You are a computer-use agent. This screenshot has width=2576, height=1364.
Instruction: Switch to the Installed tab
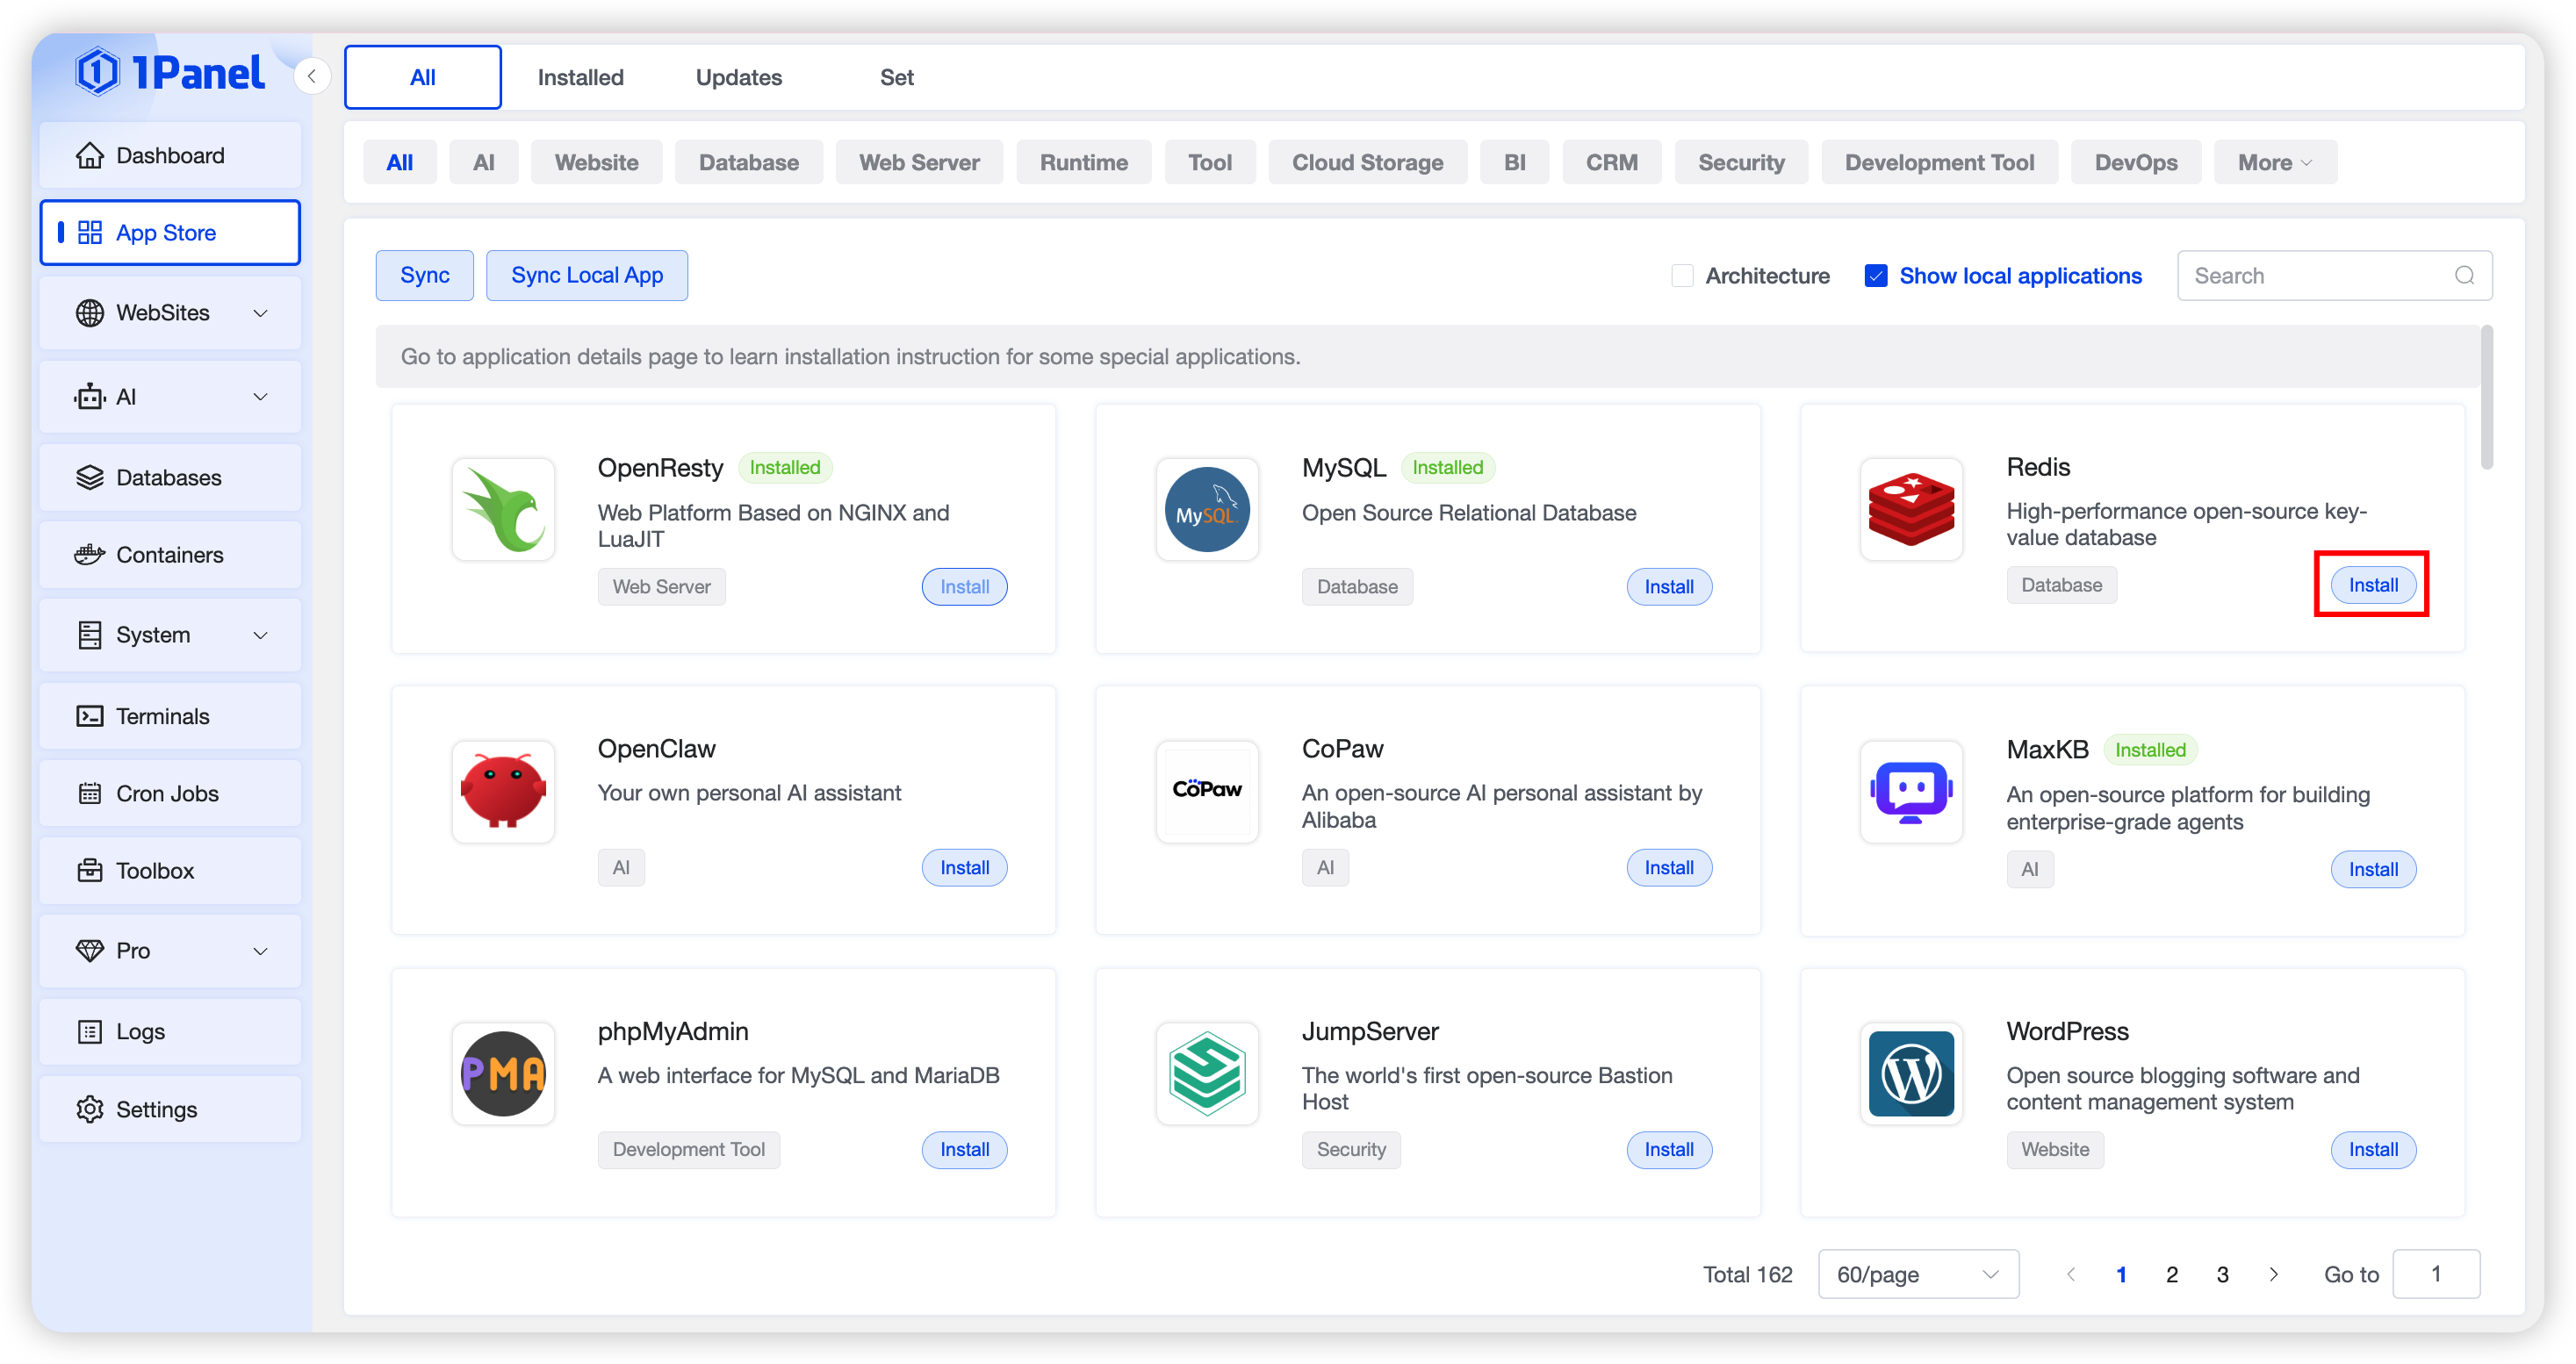click(580, 77)
